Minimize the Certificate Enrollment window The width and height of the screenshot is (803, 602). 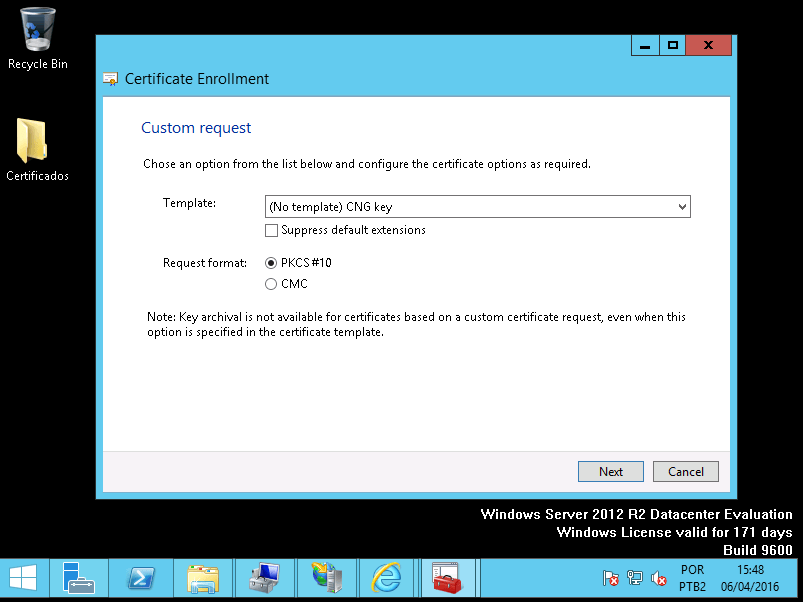click(x=645, y=46)
